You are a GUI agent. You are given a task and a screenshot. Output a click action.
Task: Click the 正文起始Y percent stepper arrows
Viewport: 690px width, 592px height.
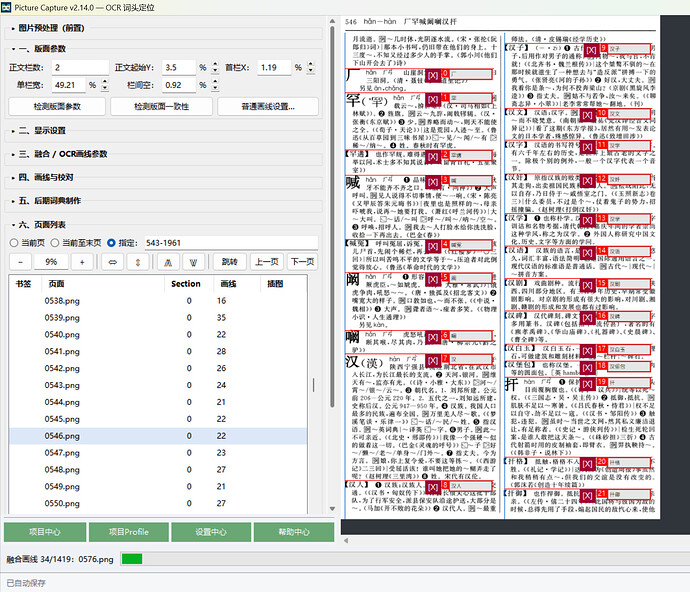pos(215,67)
